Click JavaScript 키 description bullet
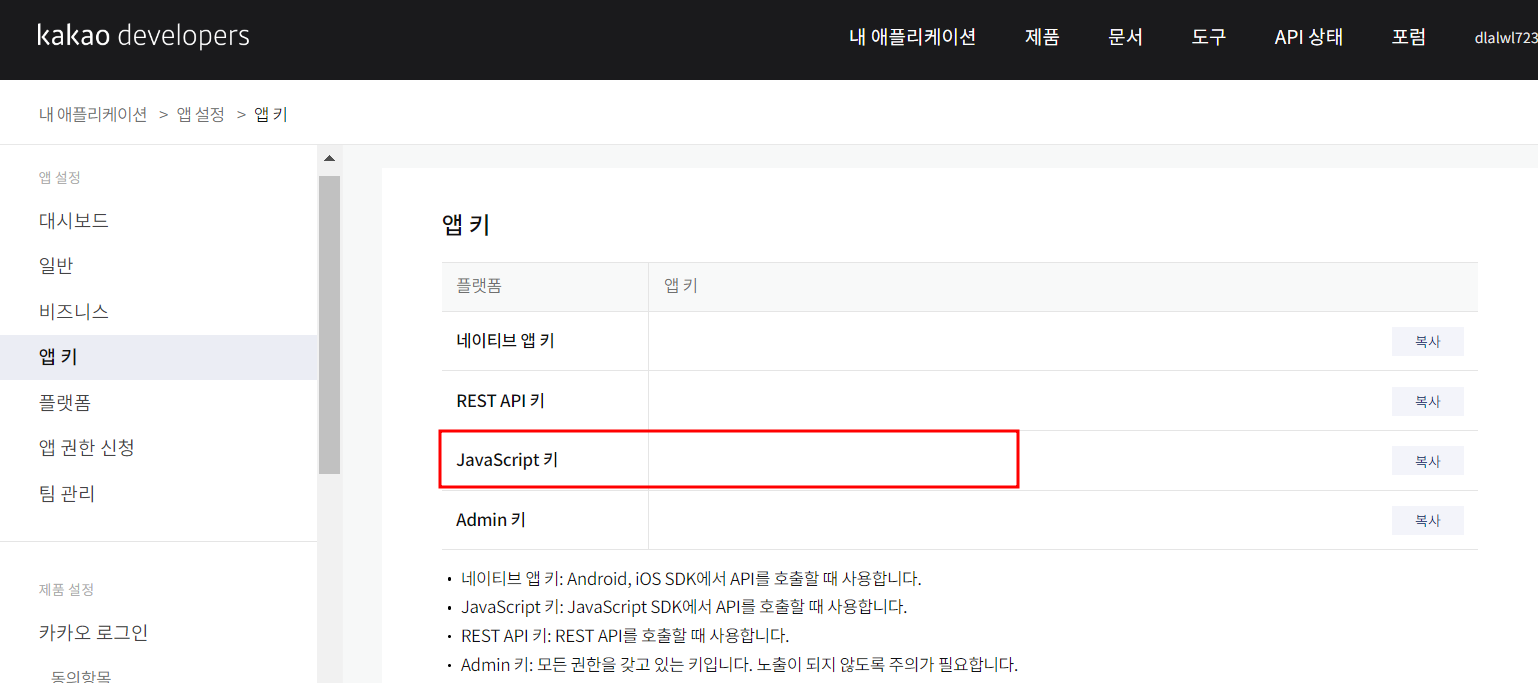The width and height of the screenshot is (1538, 683). point(684,606)
